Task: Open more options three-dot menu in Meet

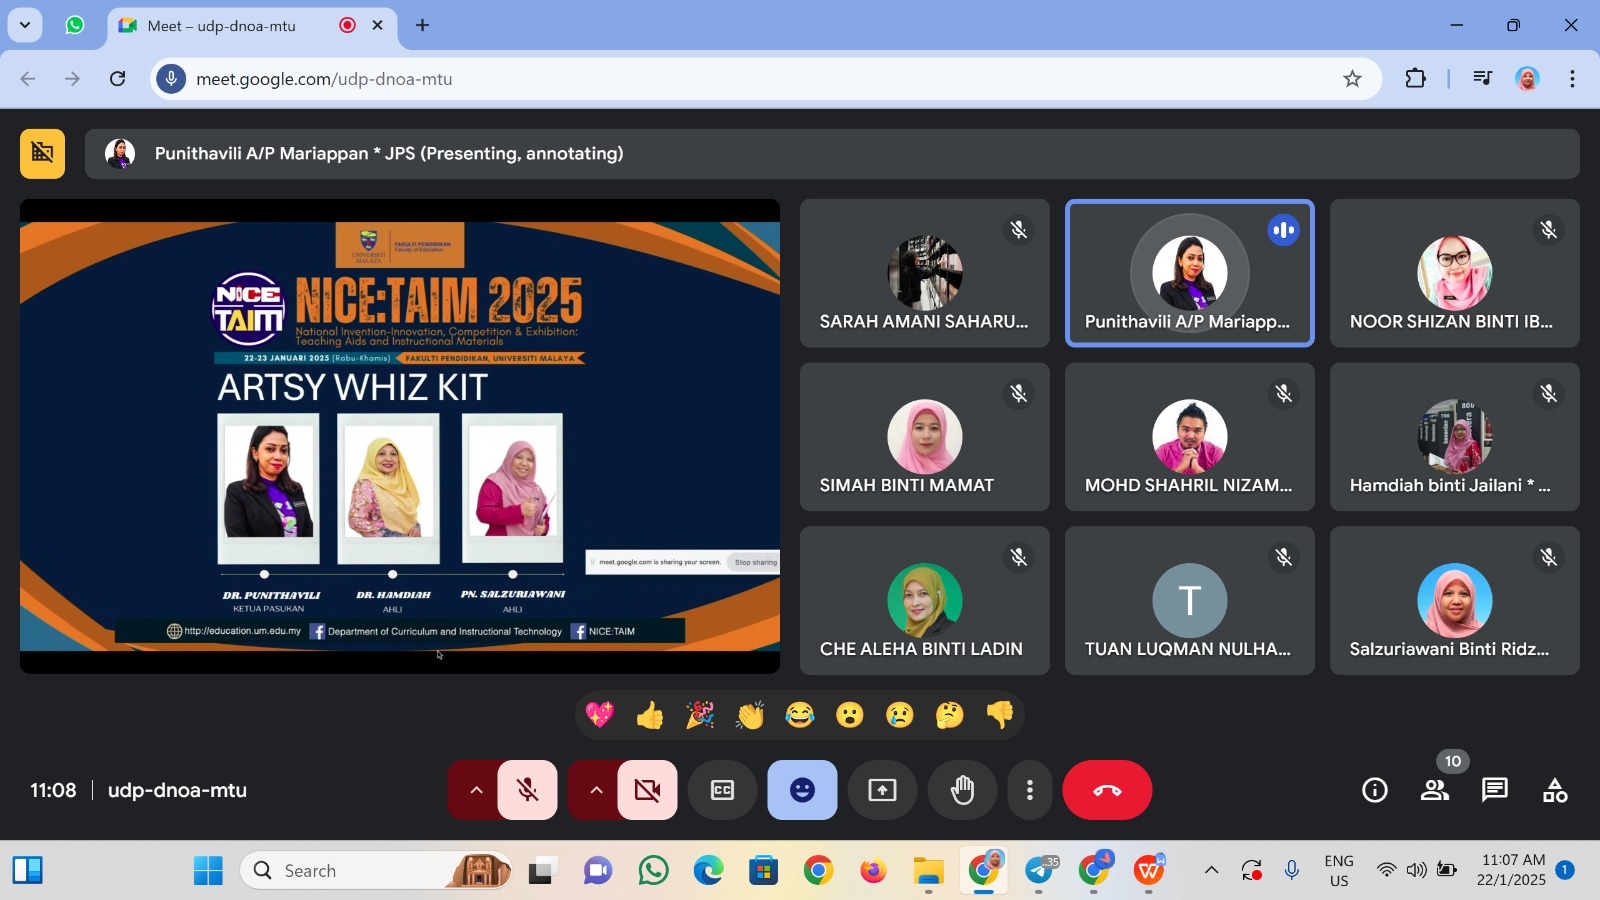Action: click(1029, 790)
